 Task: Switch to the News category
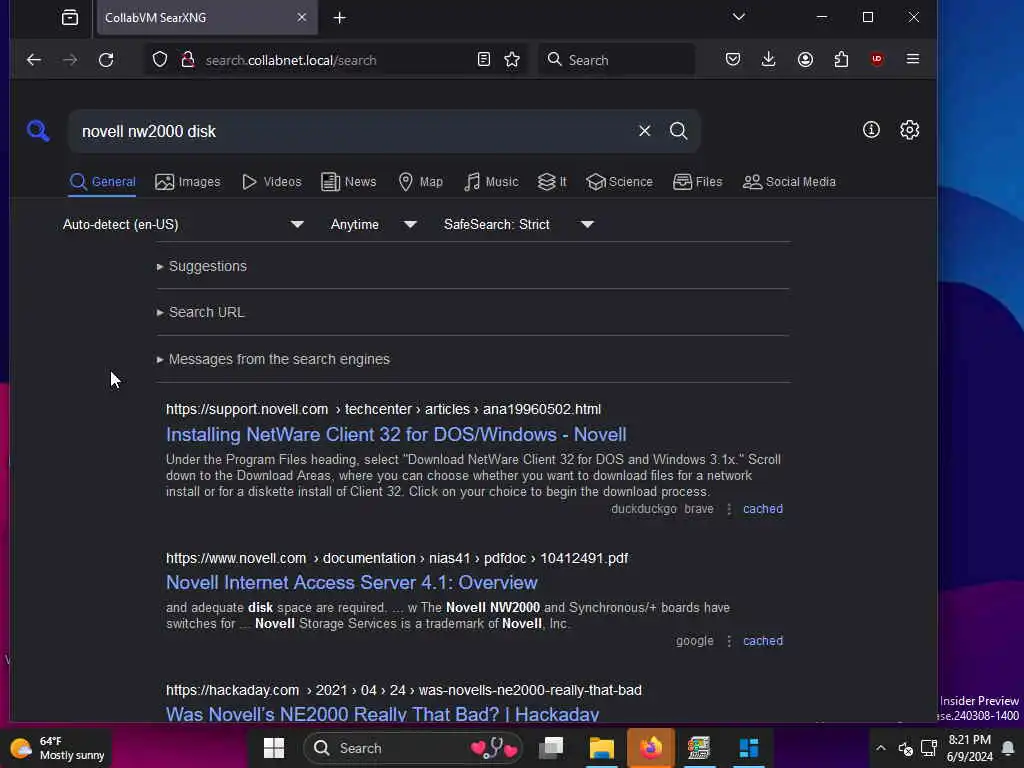coord(349,182)
